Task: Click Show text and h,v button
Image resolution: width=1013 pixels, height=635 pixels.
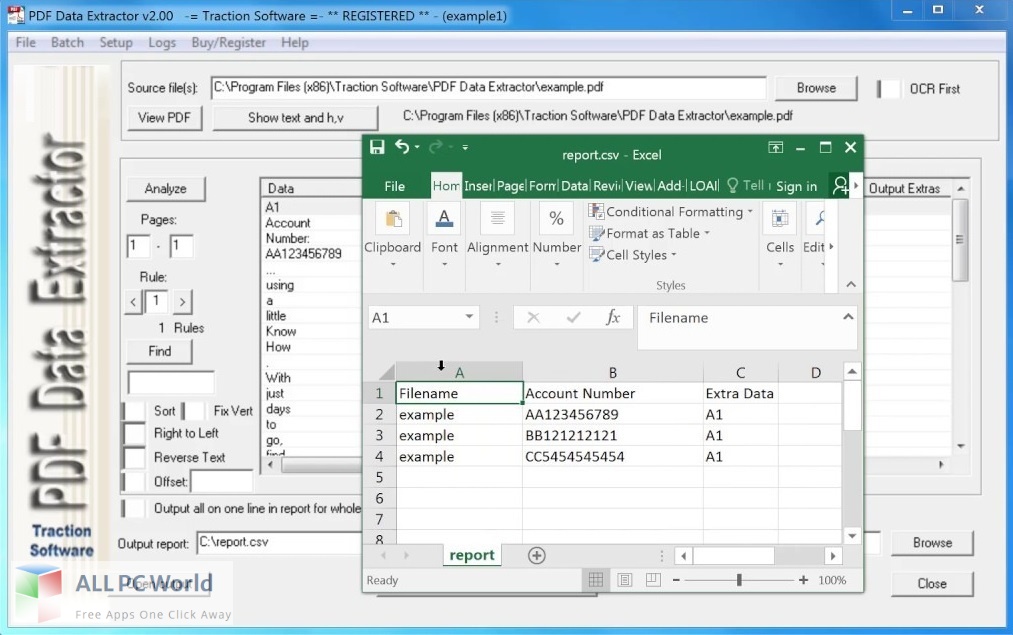Action: pyautogui.click(x=295, y=118)
